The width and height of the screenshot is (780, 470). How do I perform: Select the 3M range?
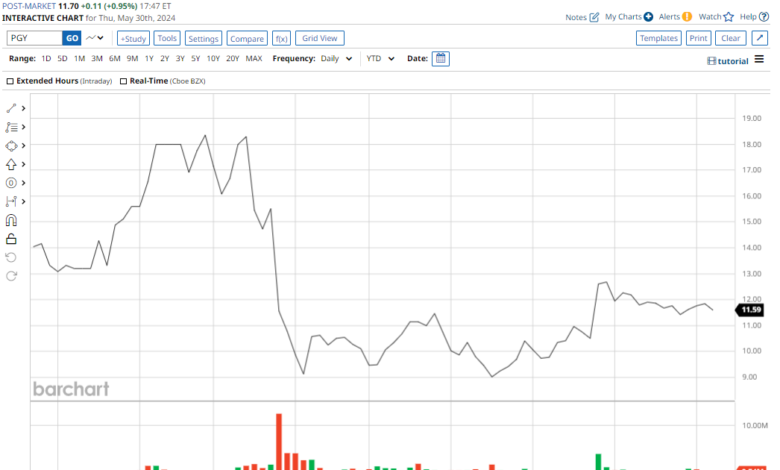pyautogui.click(x=97, y=59)
